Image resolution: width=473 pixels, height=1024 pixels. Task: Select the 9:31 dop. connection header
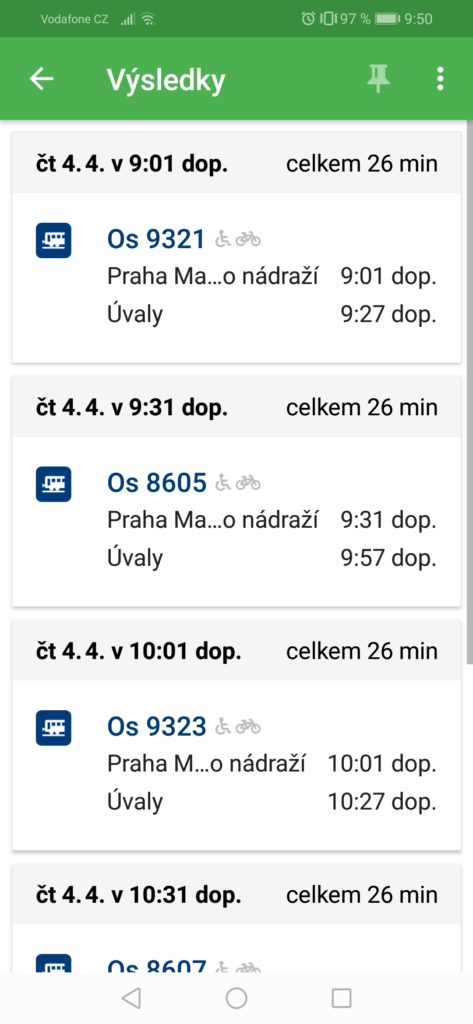point(236,407)
